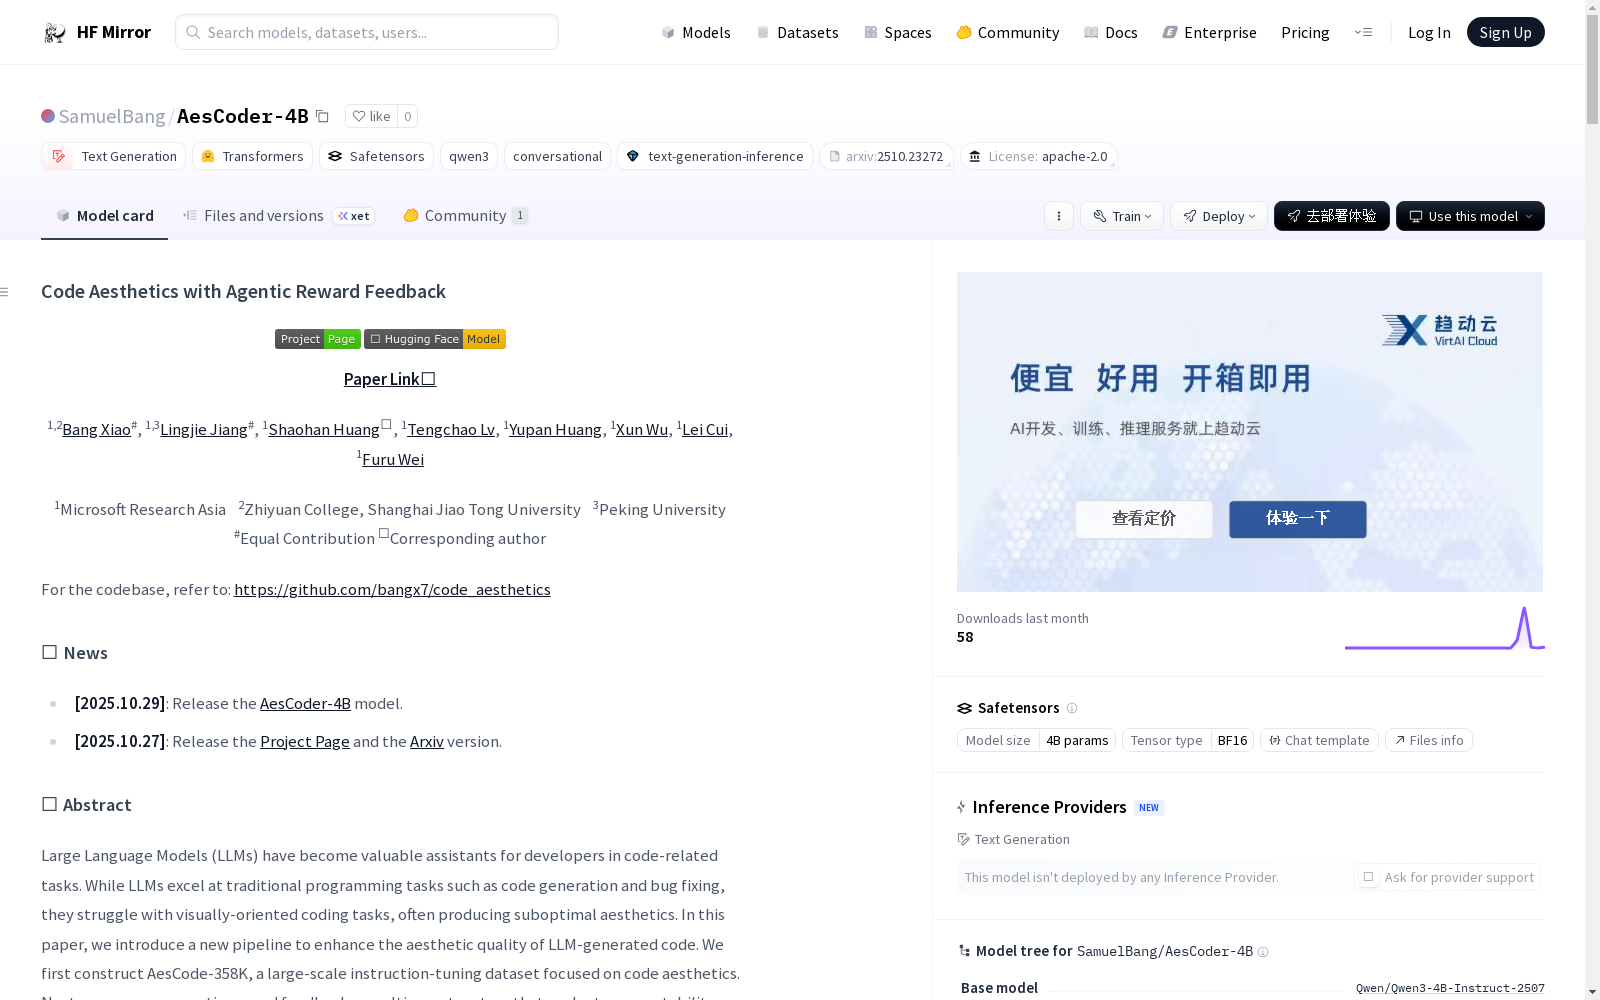Click Ask for provider support
The image size is (1600, 1000).
point(1447,877)
